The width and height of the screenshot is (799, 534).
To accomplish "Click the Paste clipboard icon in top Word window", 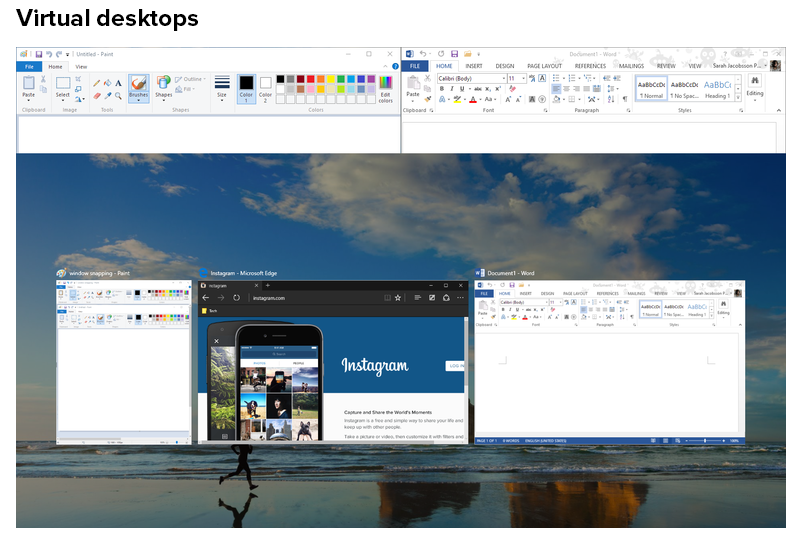I will pos(413,82).
